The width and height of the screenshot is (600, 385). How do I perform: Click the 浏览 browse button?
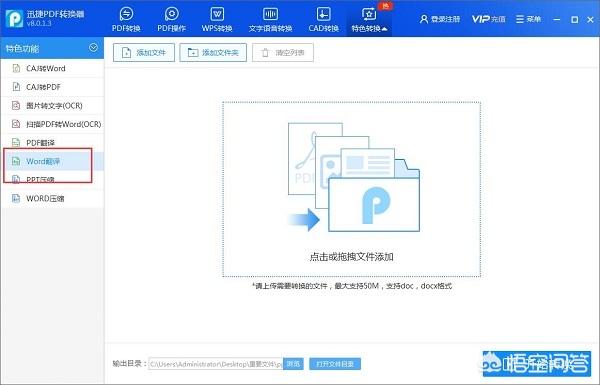[293, 364]
